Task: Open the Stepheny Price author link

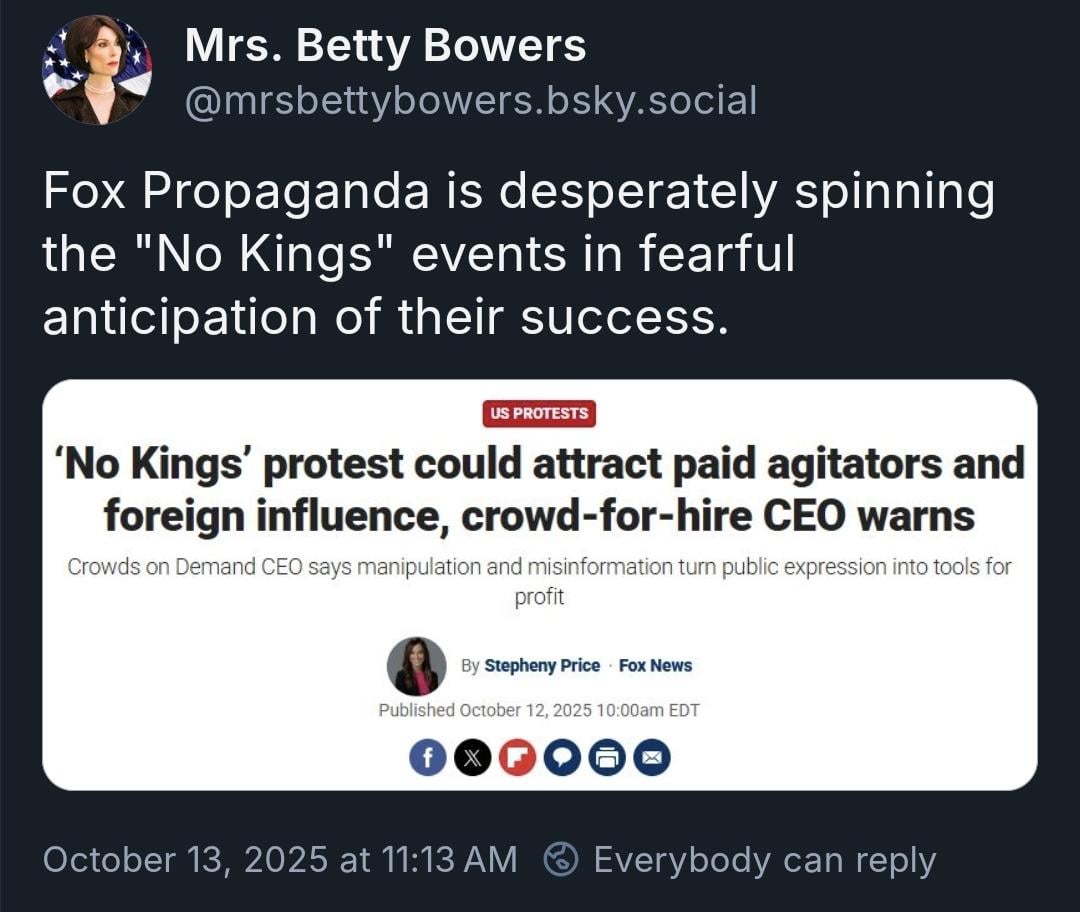Action: [541, 666]
